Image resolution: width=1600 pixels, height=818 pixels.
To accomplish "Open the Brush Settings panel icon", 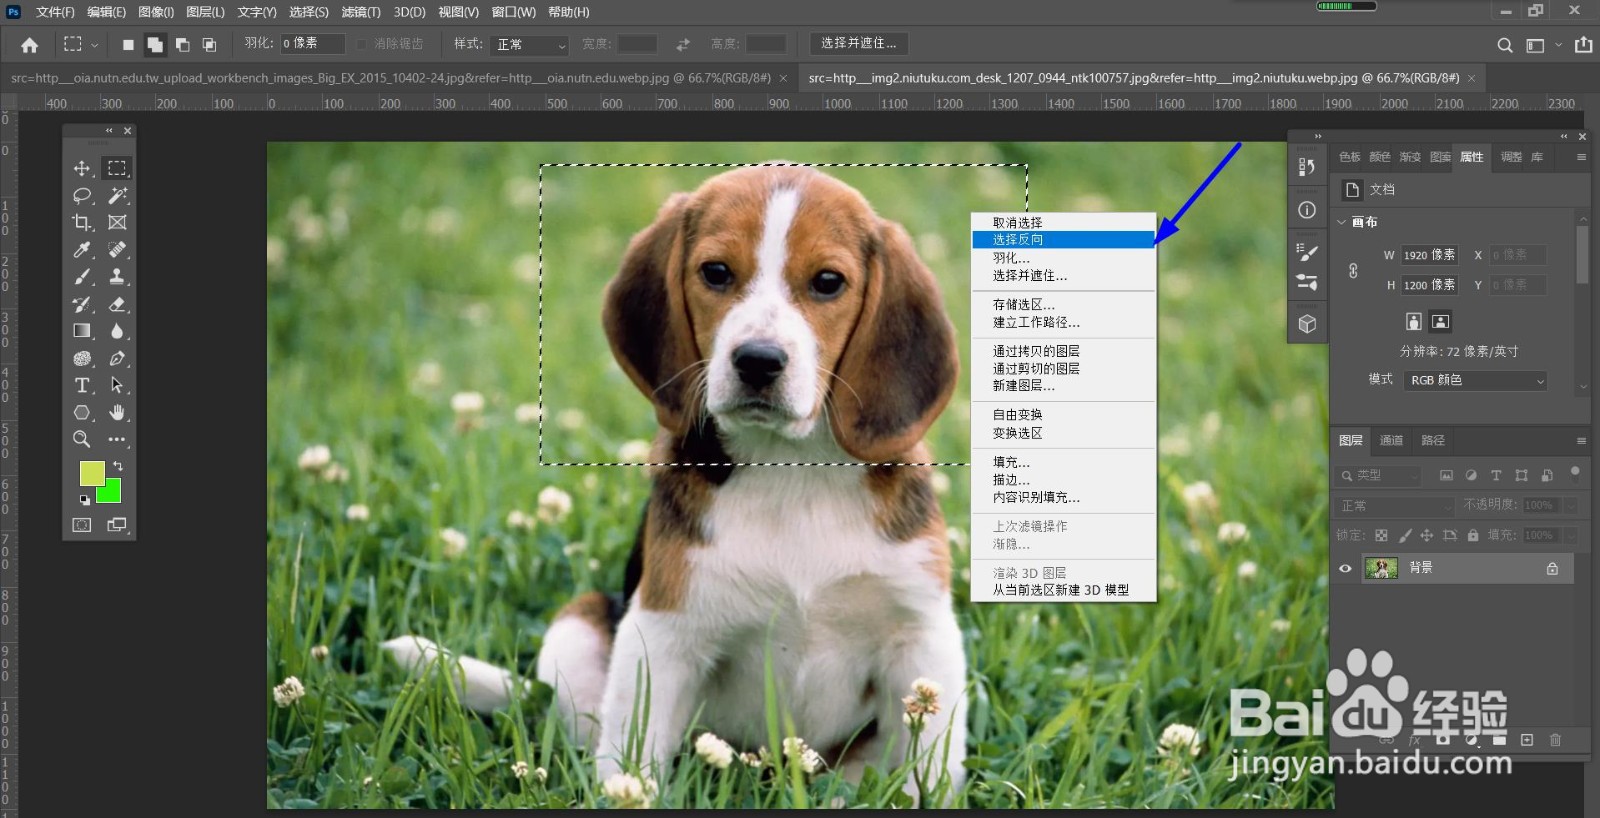I will point(1307,282).
